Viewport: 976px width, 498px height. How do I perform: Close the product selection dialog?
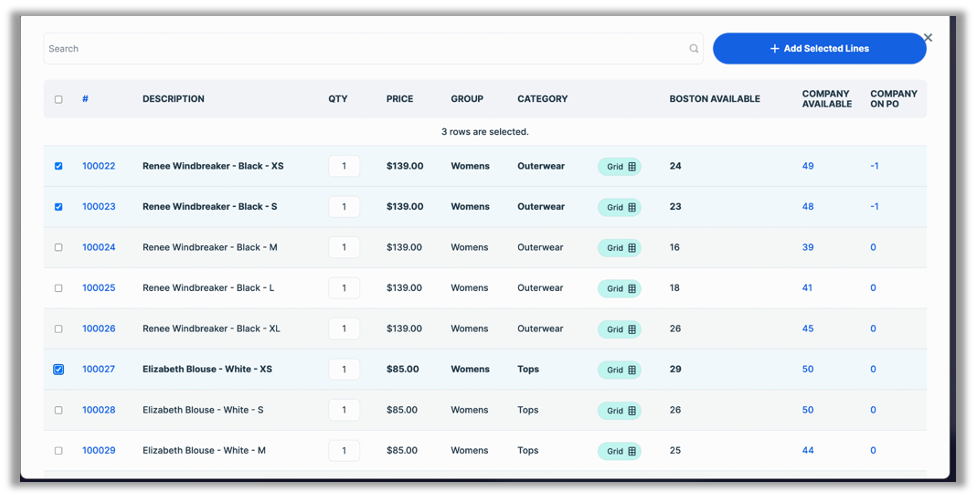(928, 38)
